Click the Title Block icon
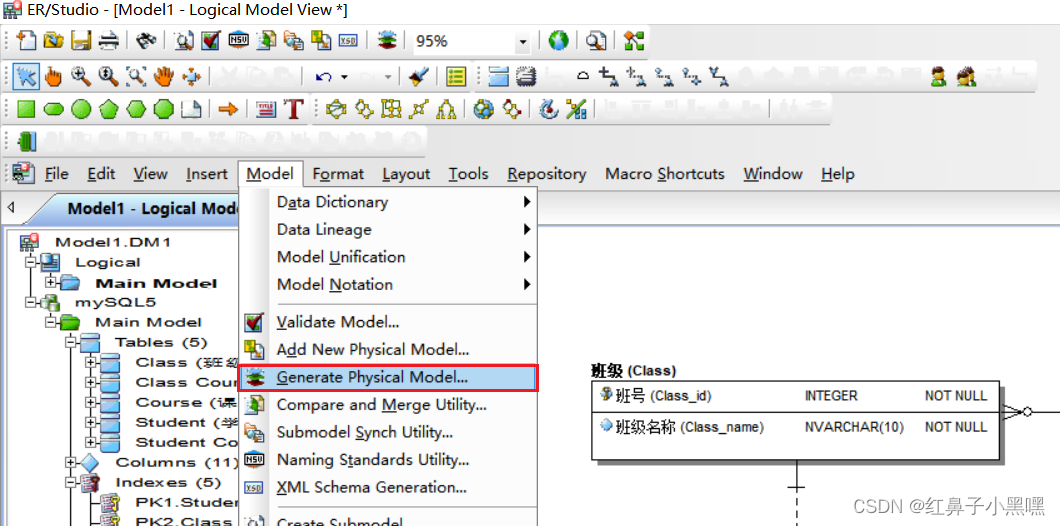The width and height of the screenshot is (1060, 526). [x=266, y=109]
